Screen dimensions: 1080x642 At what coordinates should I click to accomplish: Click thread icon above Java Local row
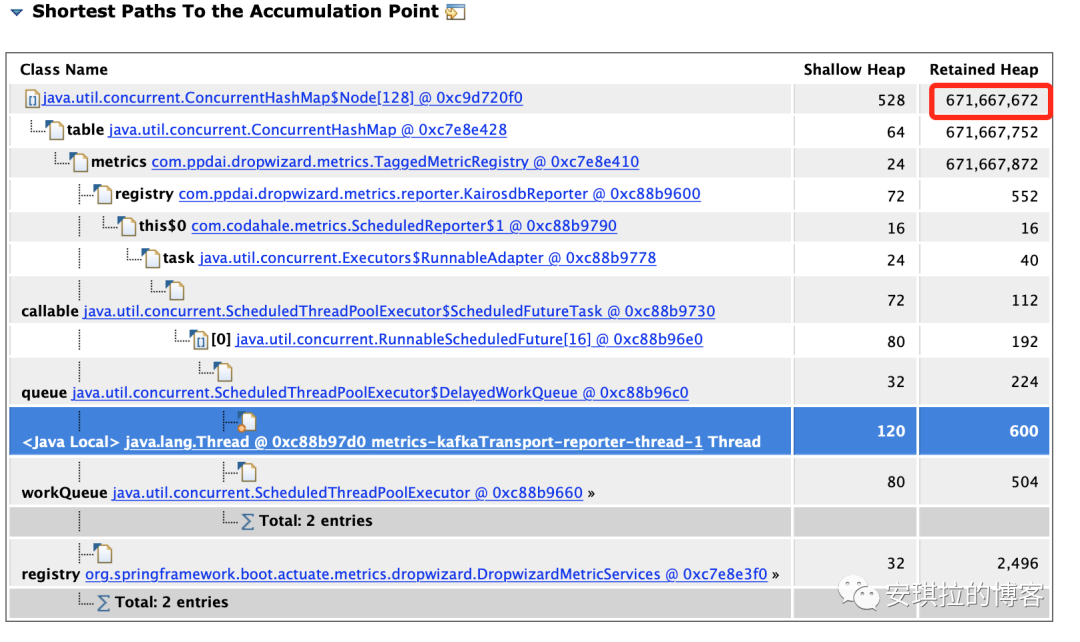[x=247, y=422]
